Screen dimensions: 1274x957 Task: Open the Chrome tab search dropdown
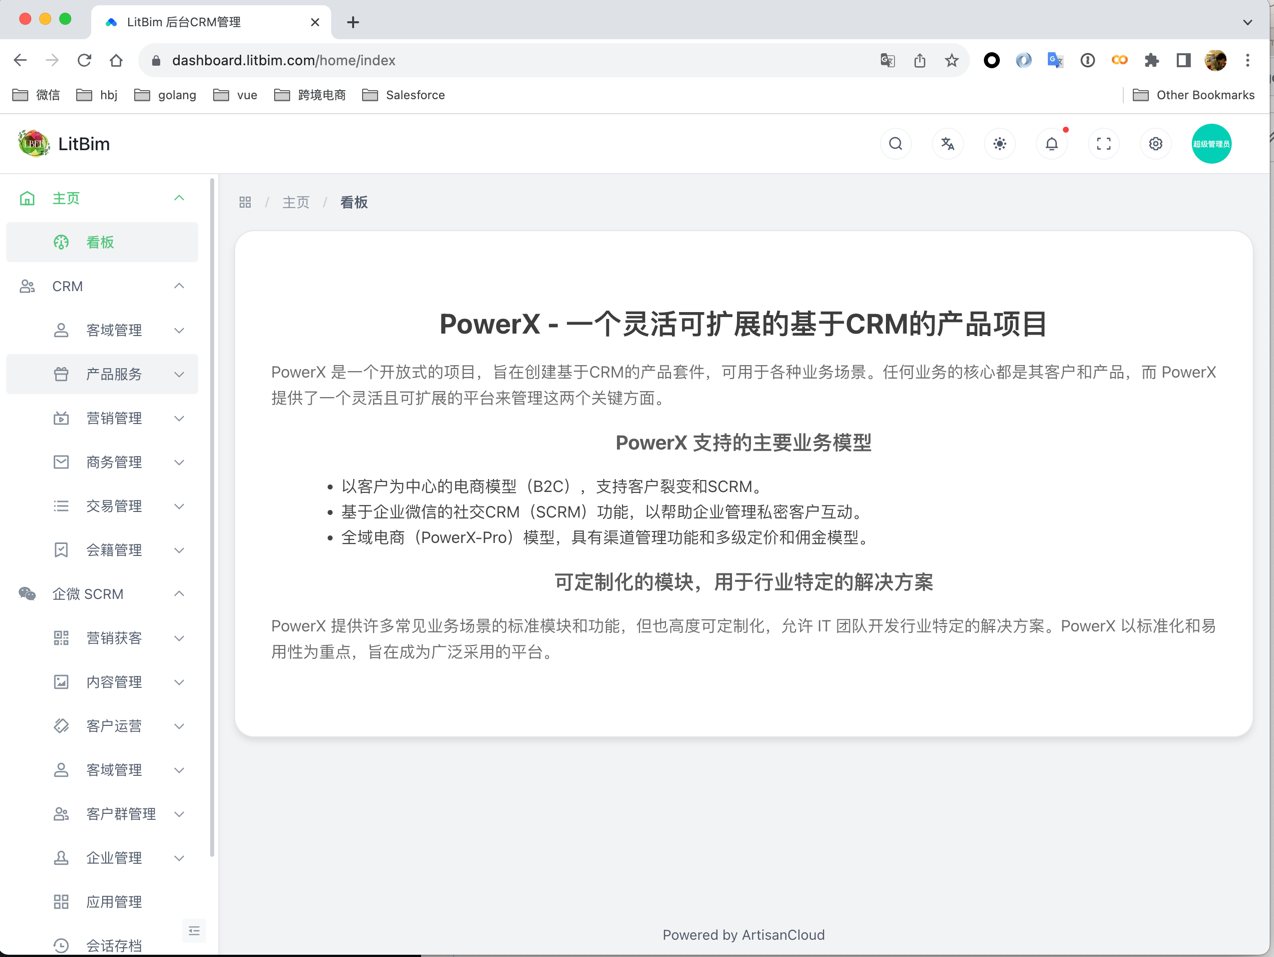click(1247, 22)
